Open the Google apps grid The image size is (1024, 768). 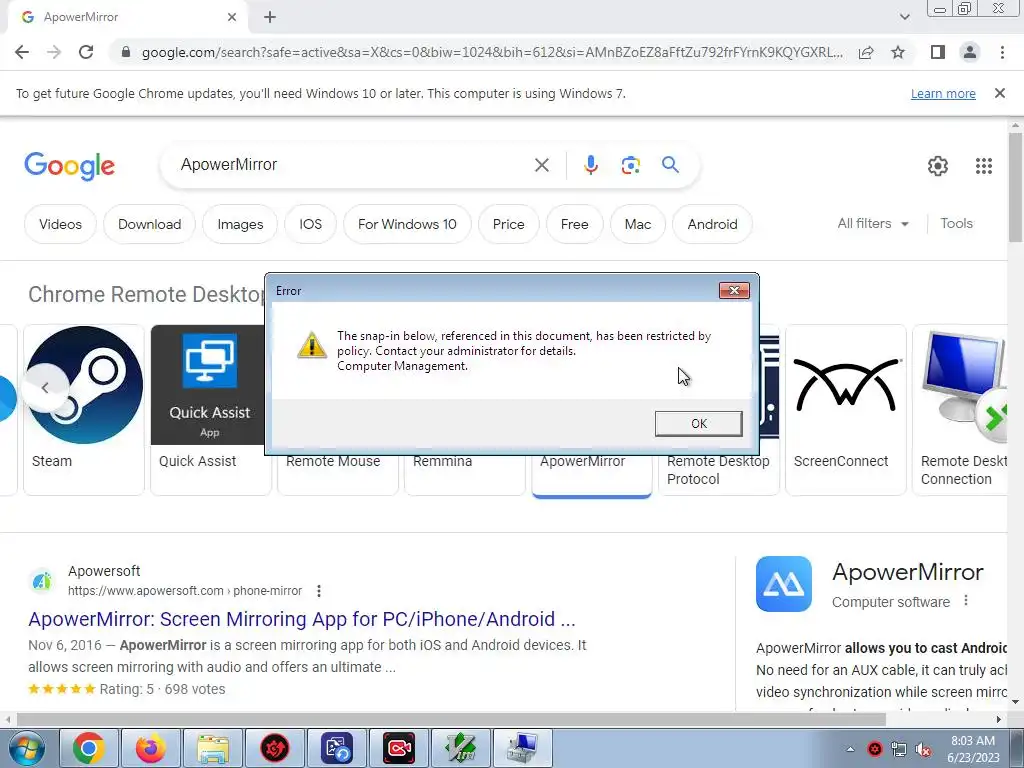(984, 166)
